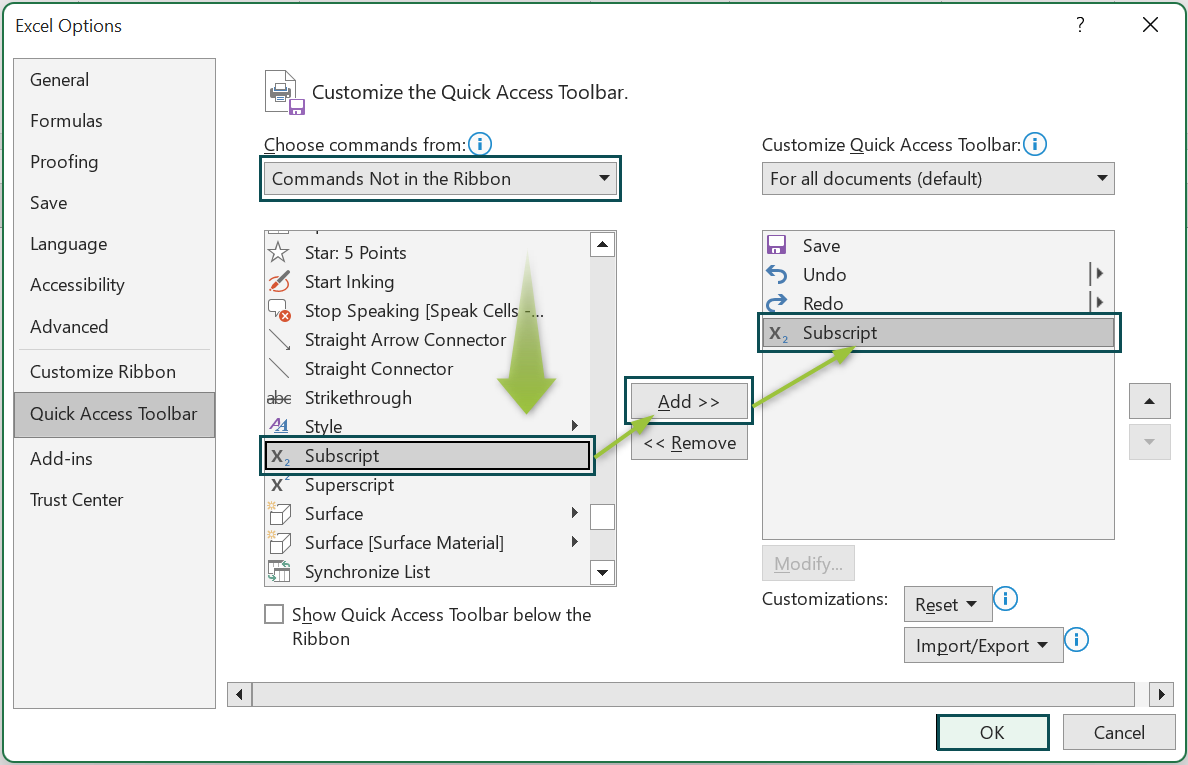Click the Superscript X icon

[x=280, y=485]
